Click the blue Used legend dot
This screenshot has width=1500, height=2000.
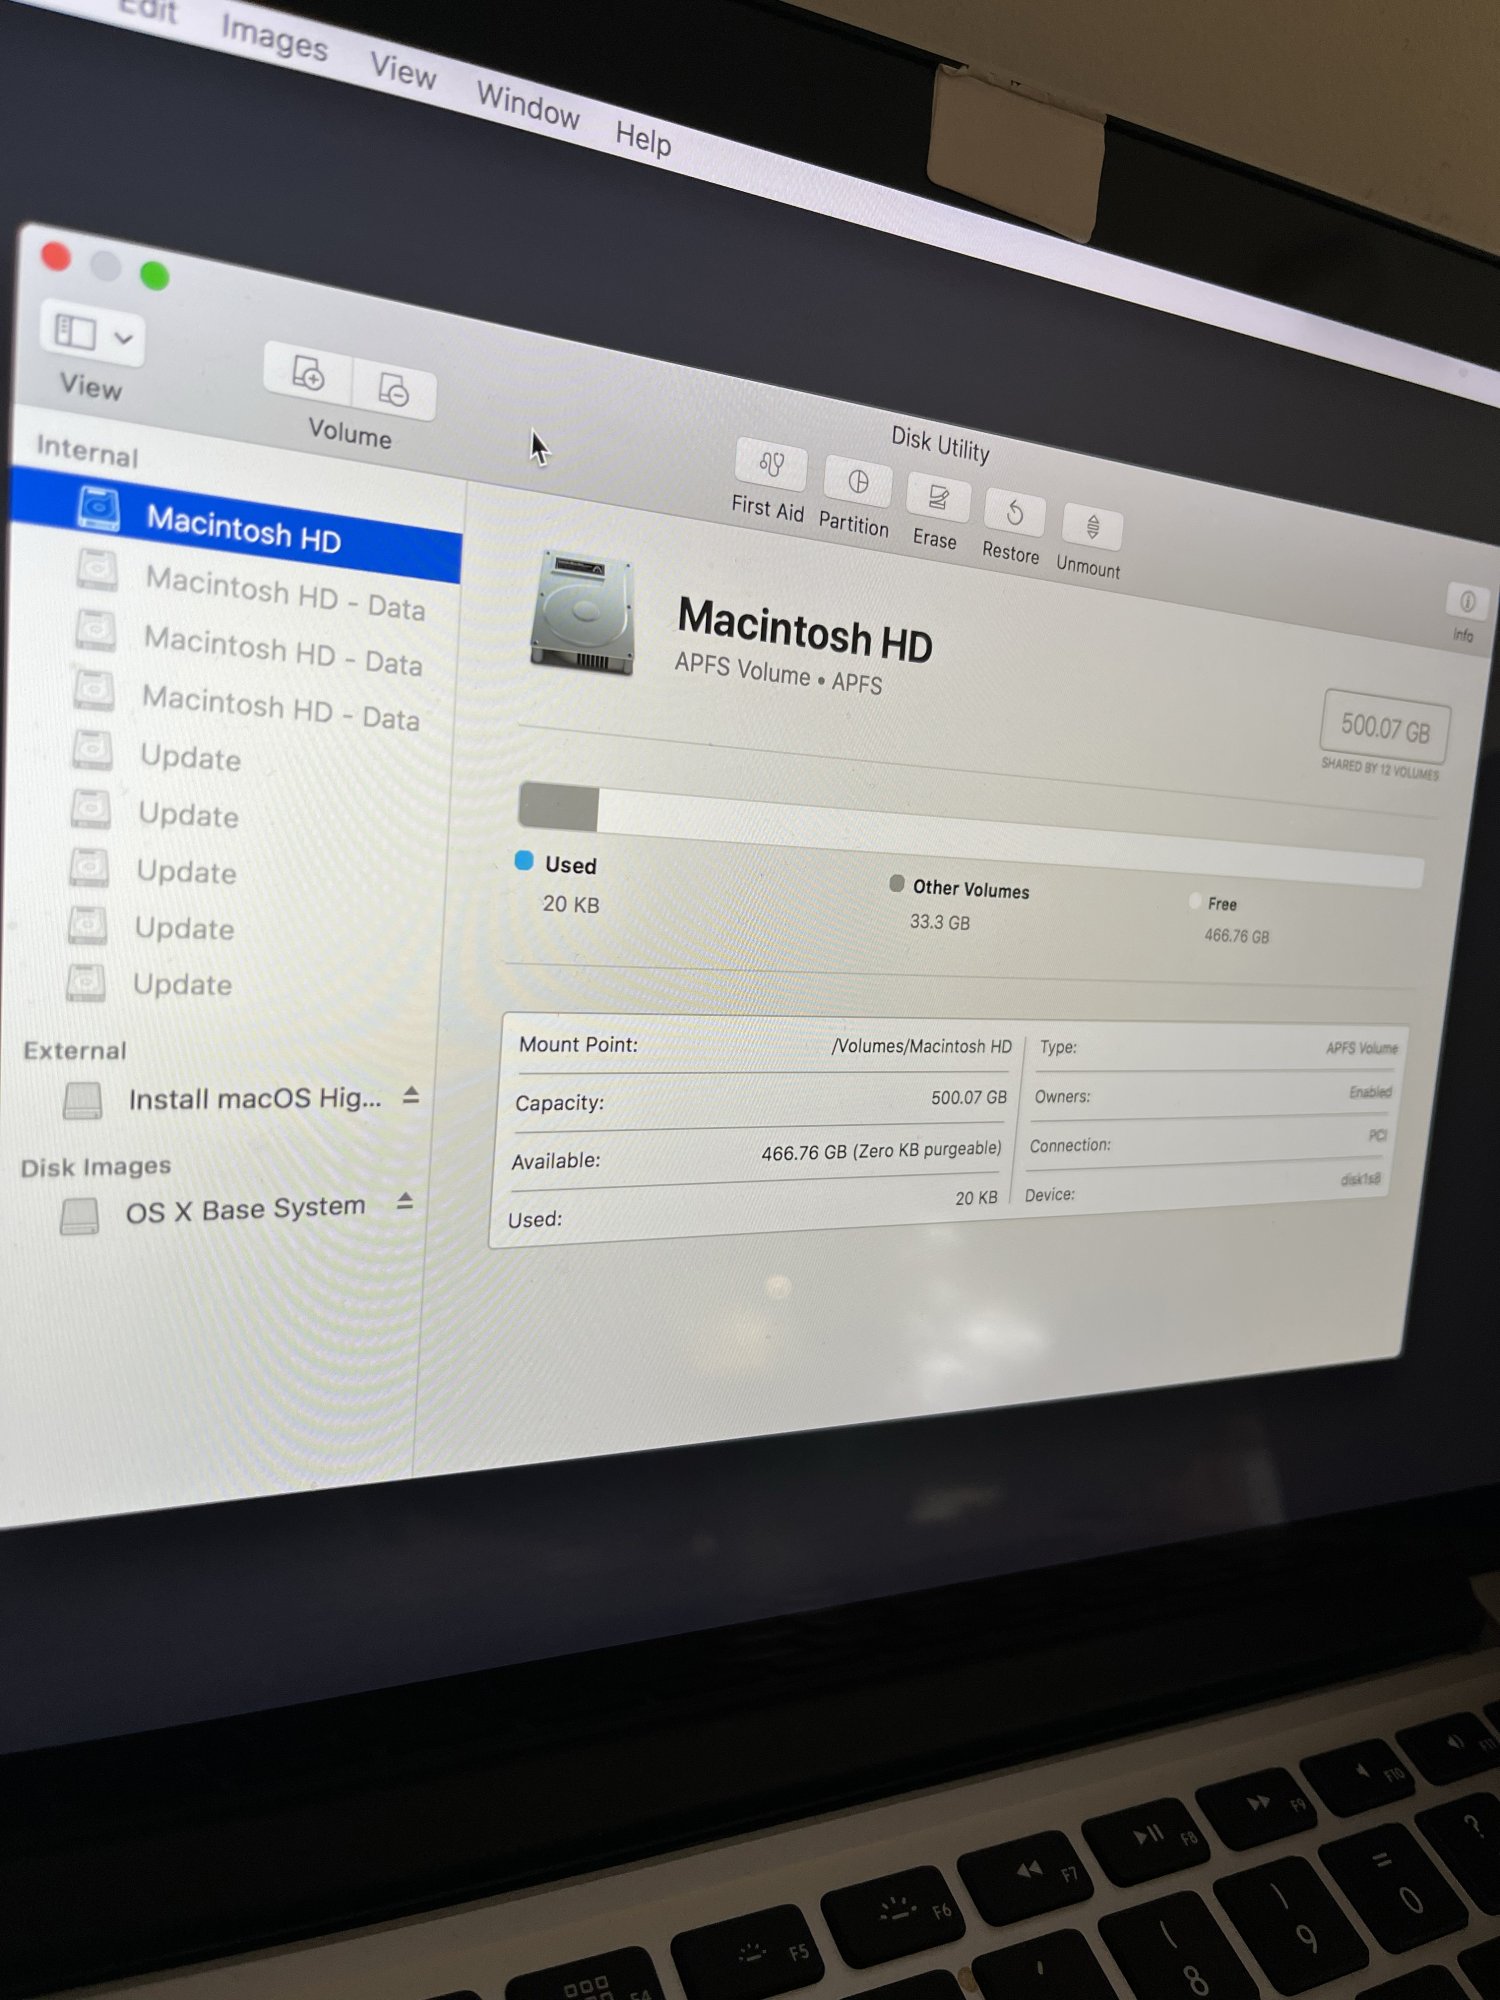[x=524, y=861]
